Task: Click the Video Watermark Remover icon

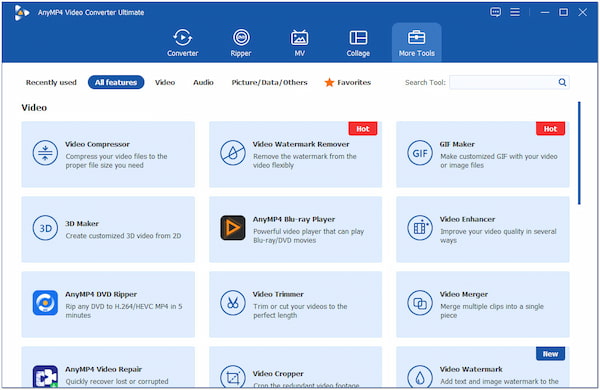Action: 233,153
